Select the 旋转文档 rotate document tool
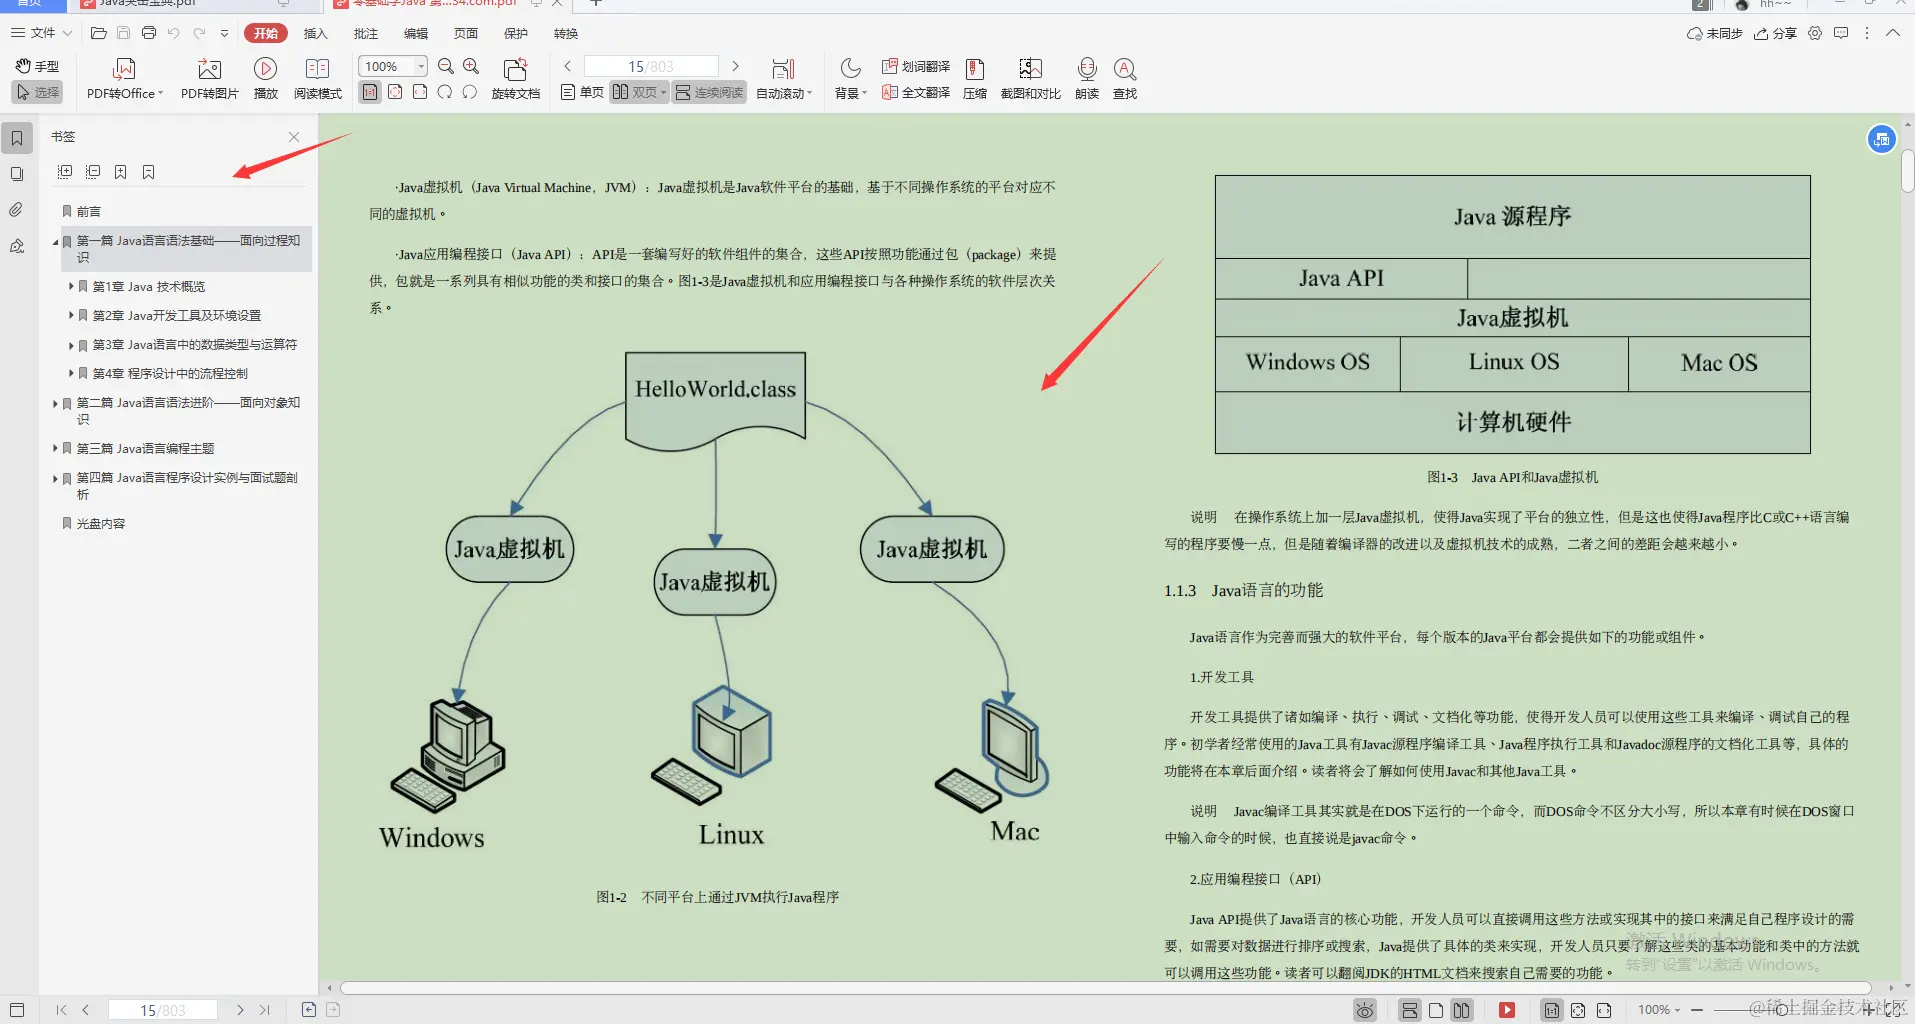The image size is (1915, 1024). click(x=516, y=78)
